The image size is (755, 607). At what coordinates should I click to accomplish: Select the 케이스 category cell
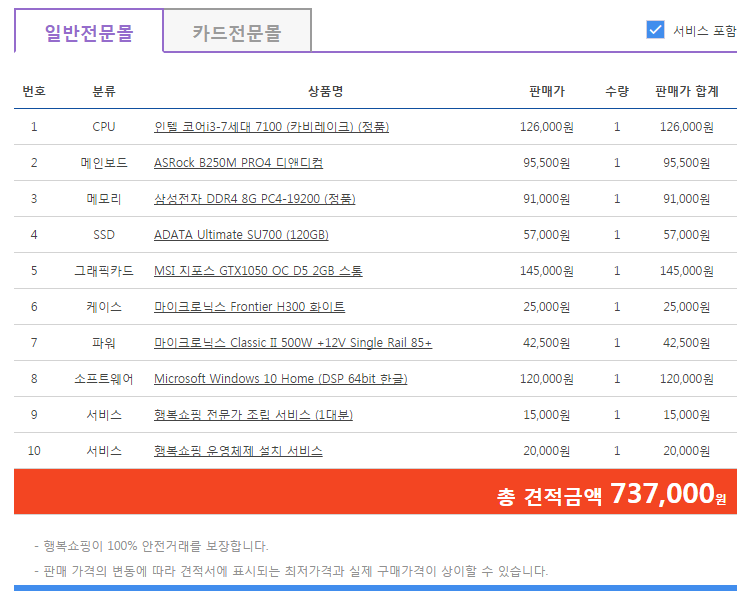point(104,307)
